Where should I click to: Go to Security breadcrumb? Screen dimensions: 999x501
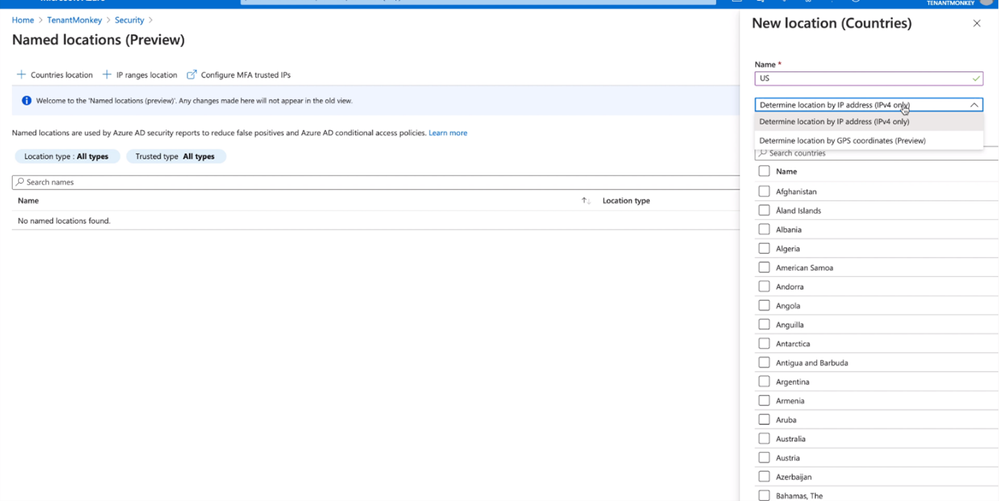point(129,20)
